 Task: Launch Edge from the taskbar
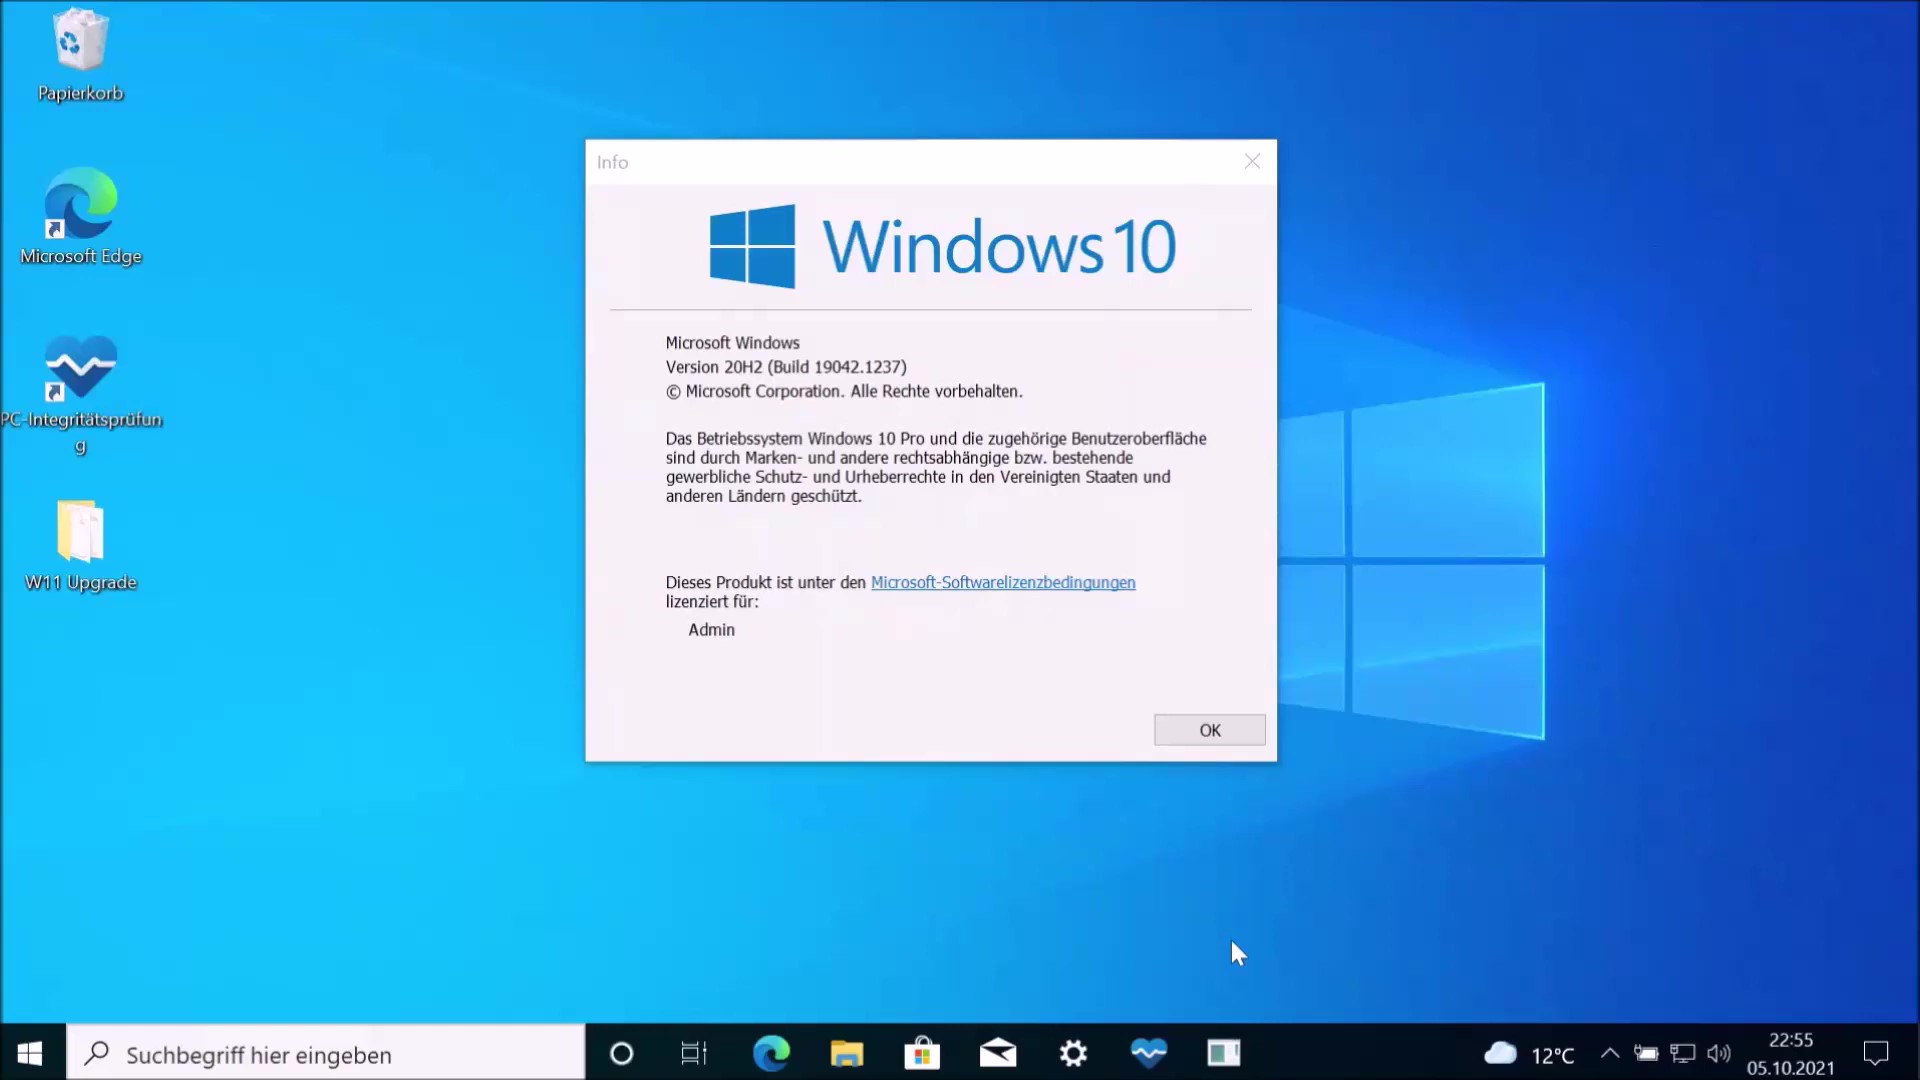click(771, 1053)
